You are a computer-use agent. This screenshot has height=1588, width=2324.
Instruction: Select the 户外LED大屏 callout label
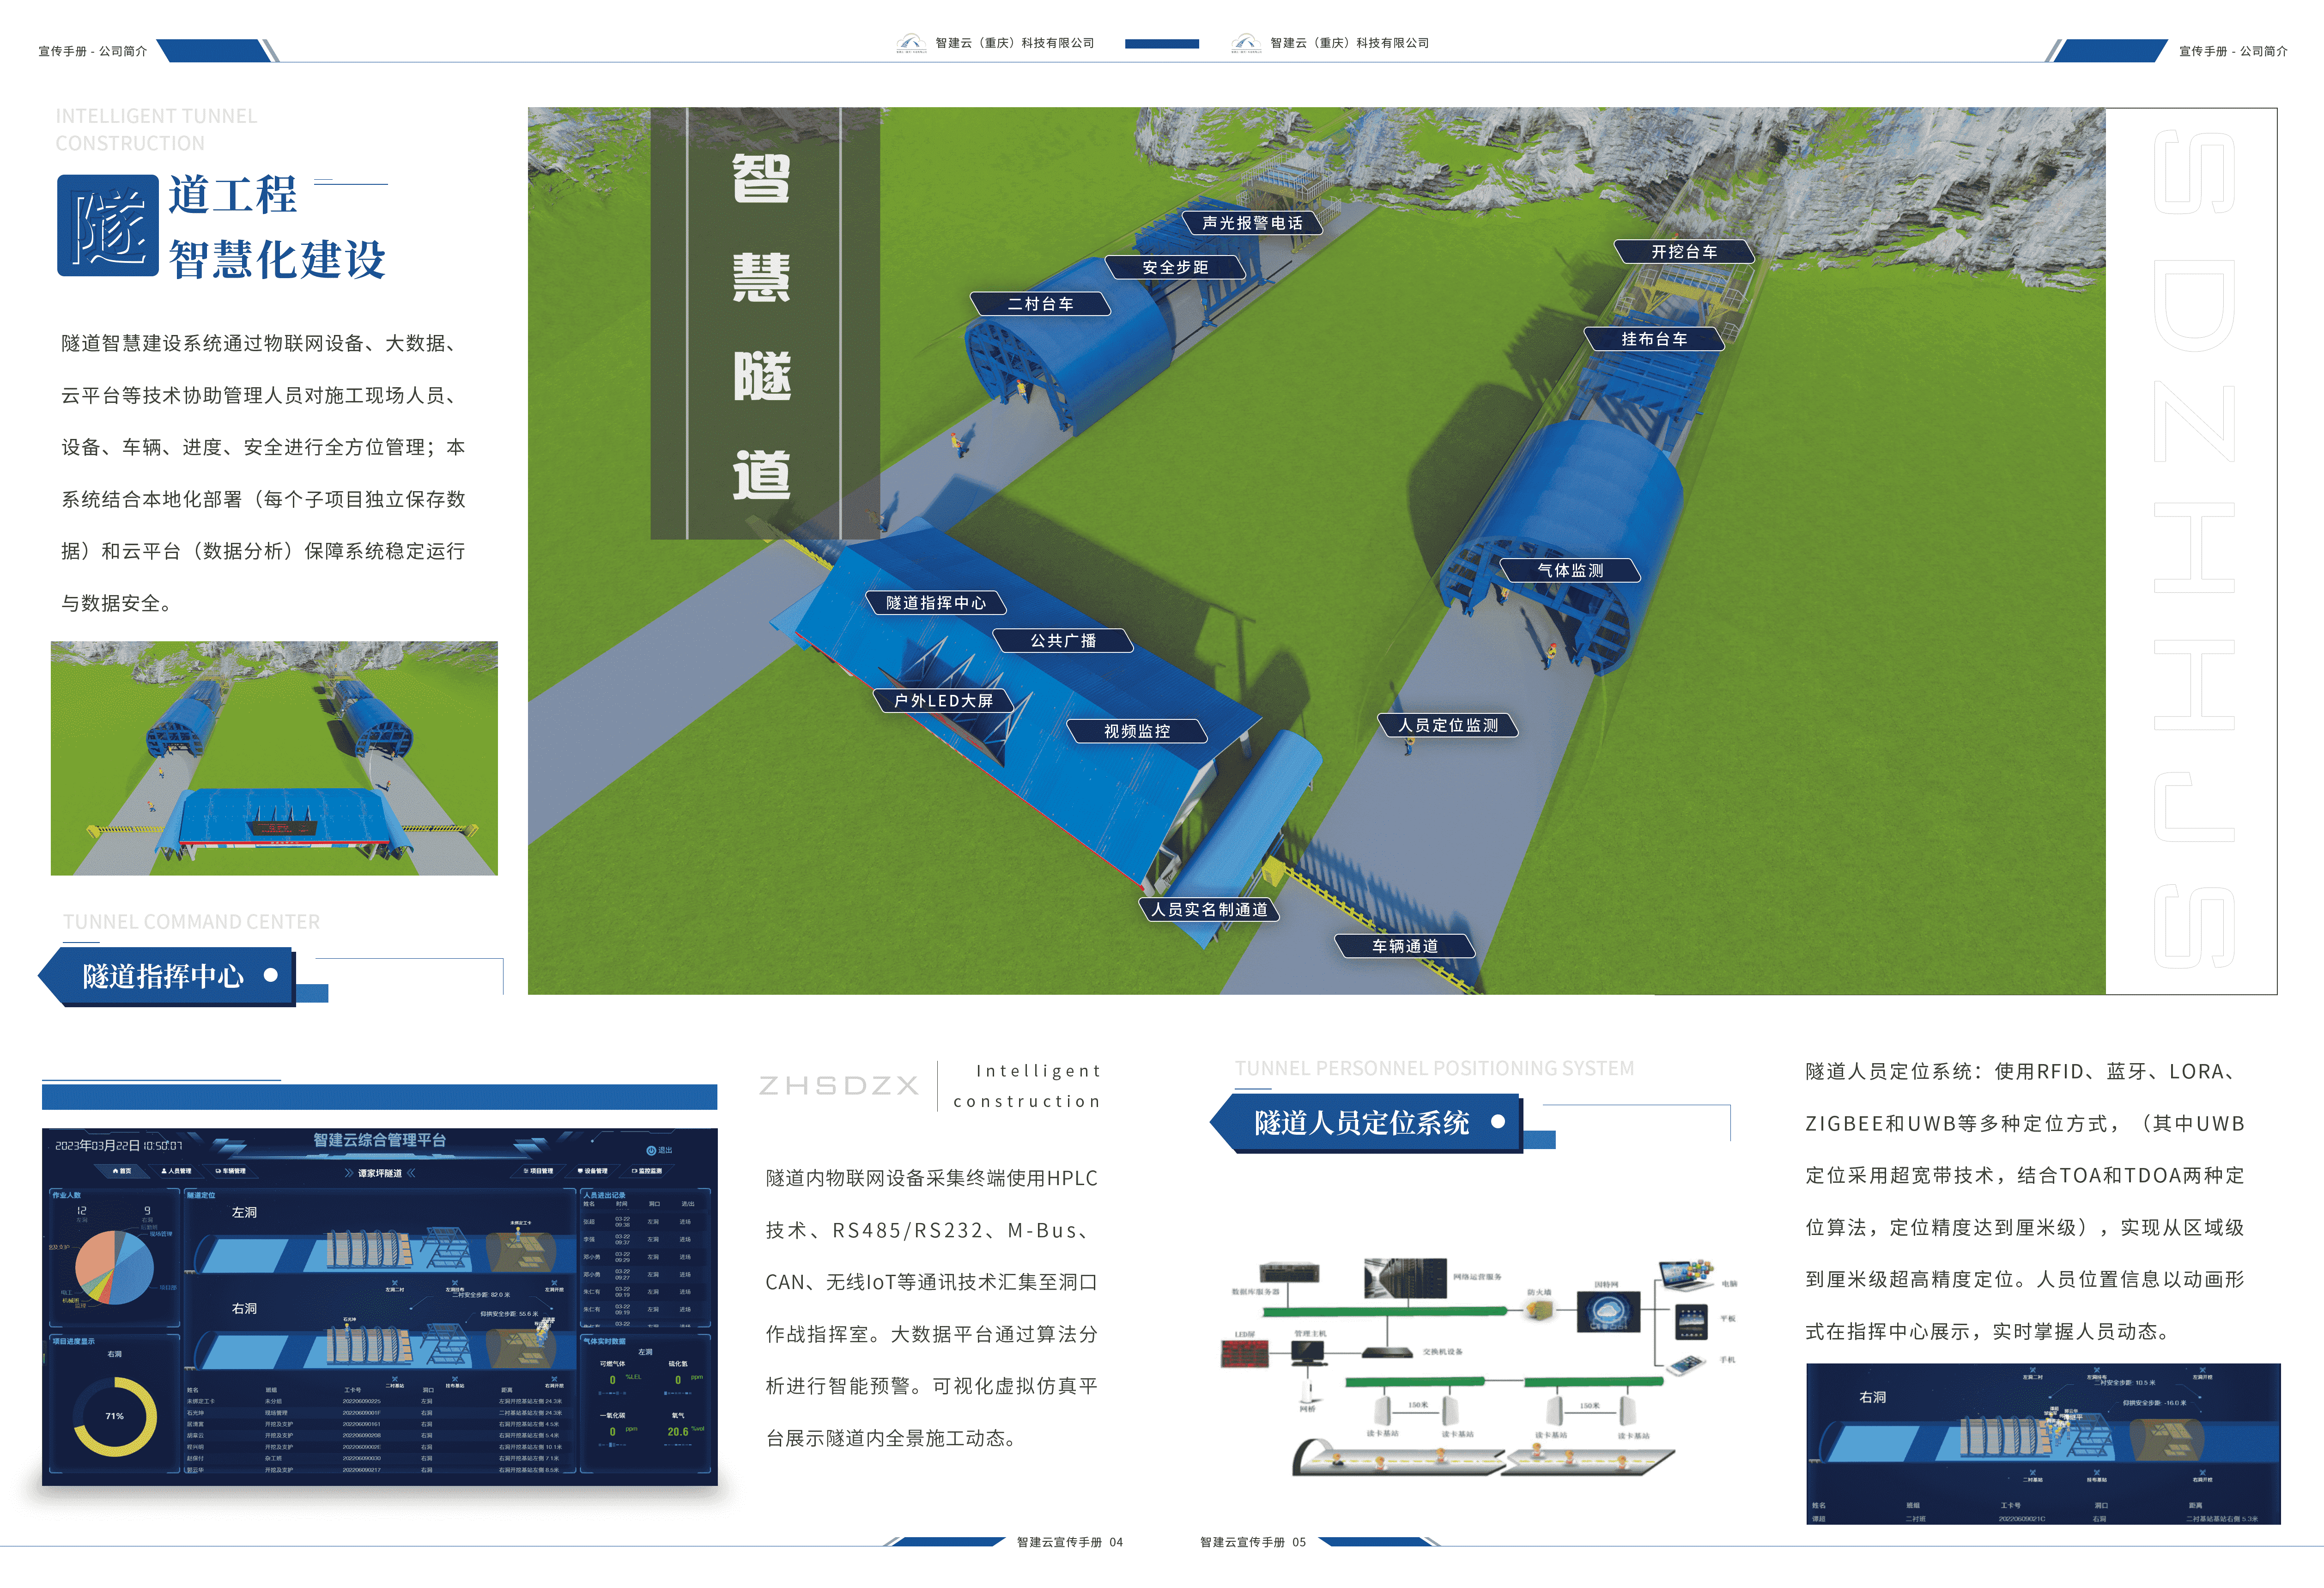(943, 701)
